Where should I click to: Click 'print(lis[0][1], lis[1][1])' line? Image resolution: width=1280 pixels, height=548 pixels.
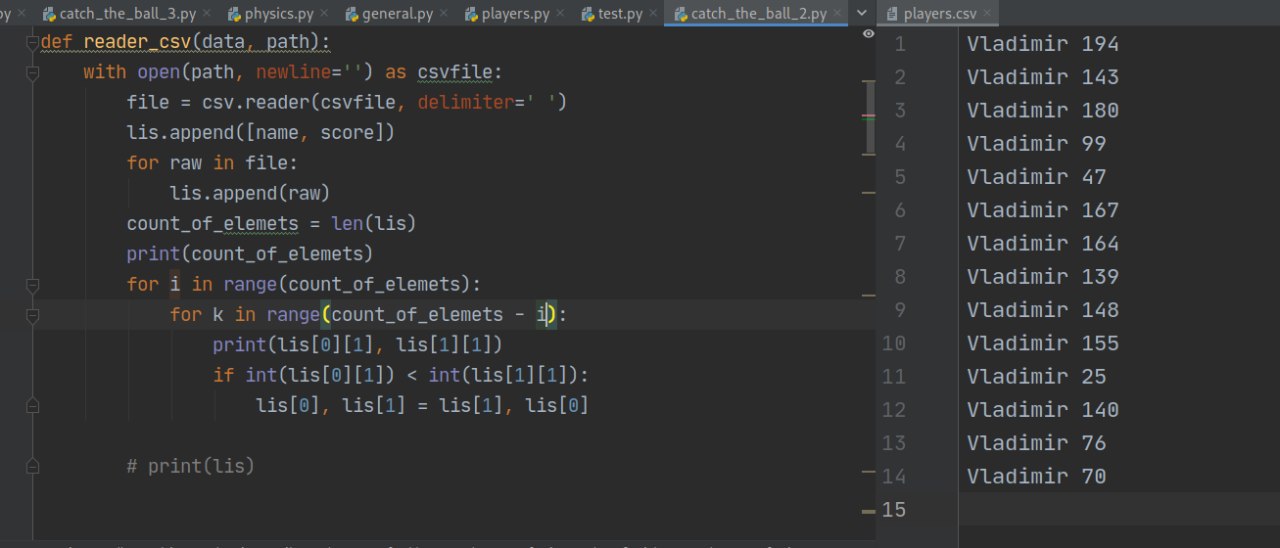(x=357, y=345)
